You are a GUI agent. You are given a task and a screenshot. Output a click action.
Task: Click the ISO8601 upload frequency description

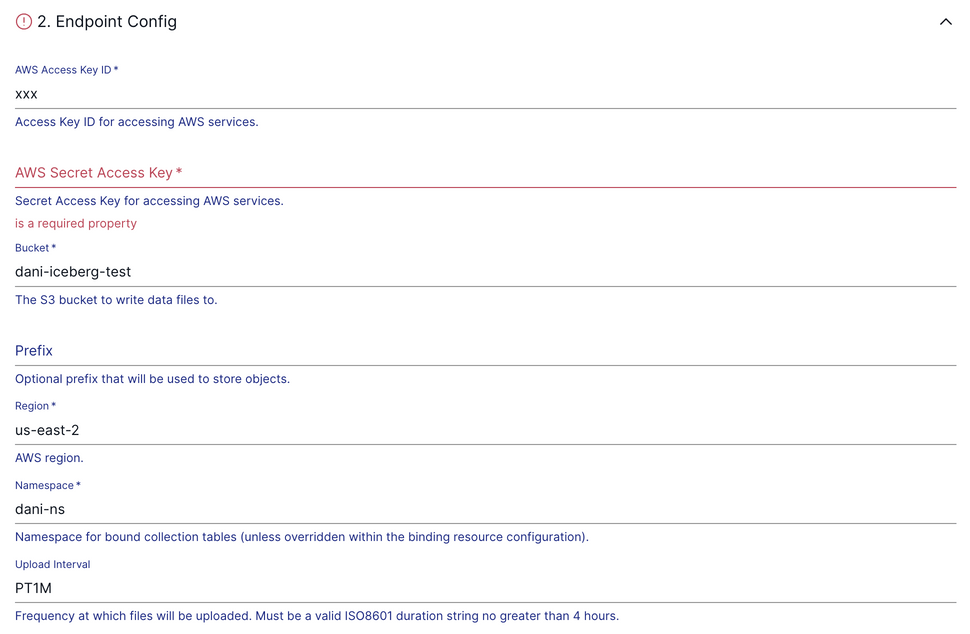coord(317,616)
